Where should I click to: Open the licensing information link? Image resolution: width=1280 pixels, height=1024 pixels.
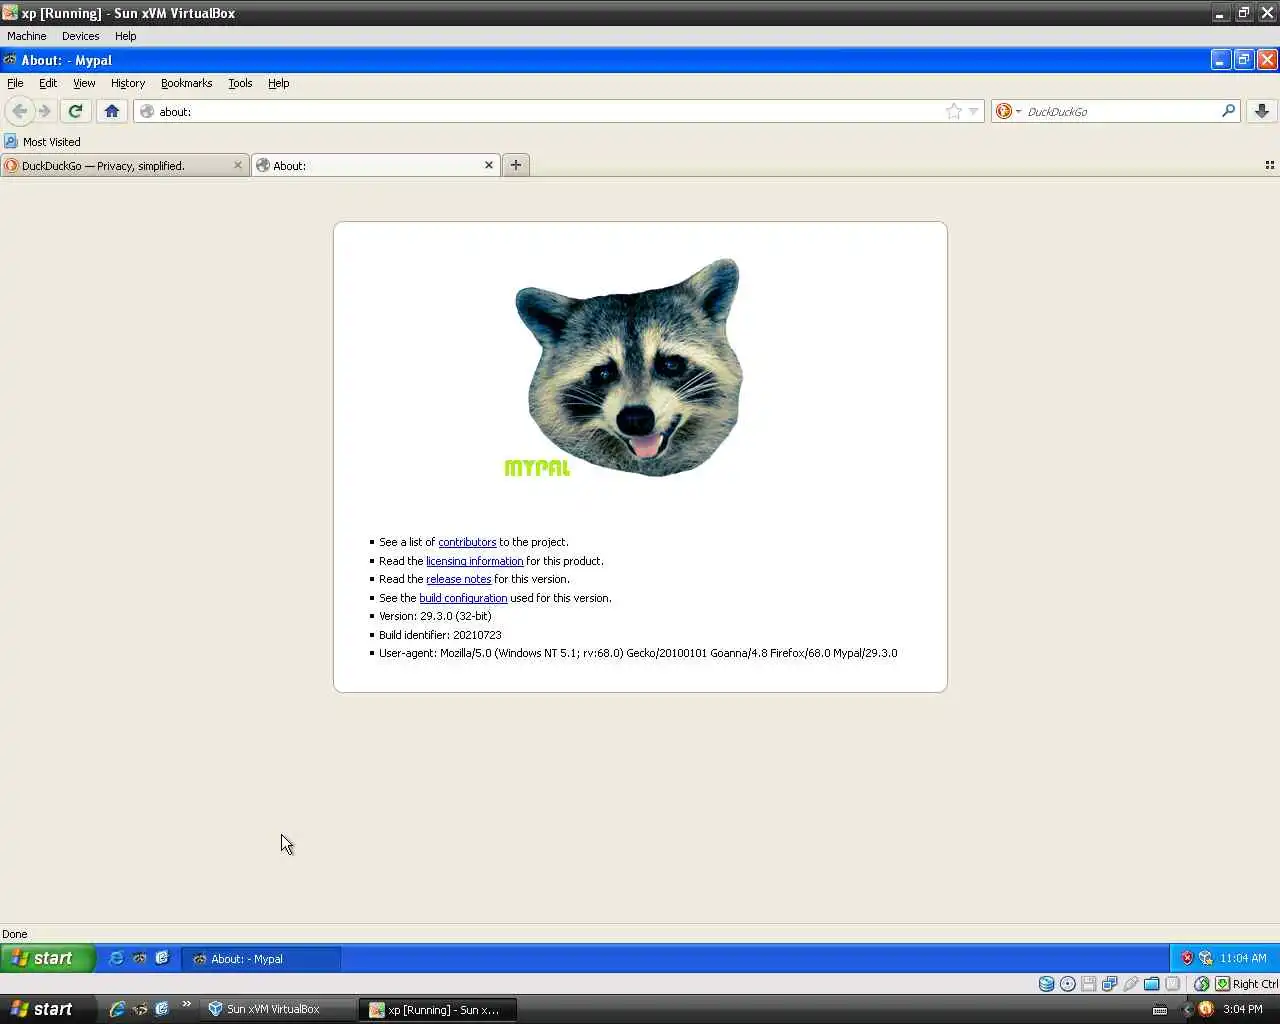coord(474,561)
